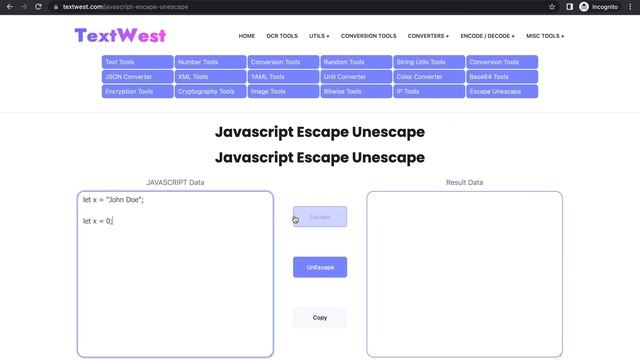Open the browser side panel icon

point(569,7)
